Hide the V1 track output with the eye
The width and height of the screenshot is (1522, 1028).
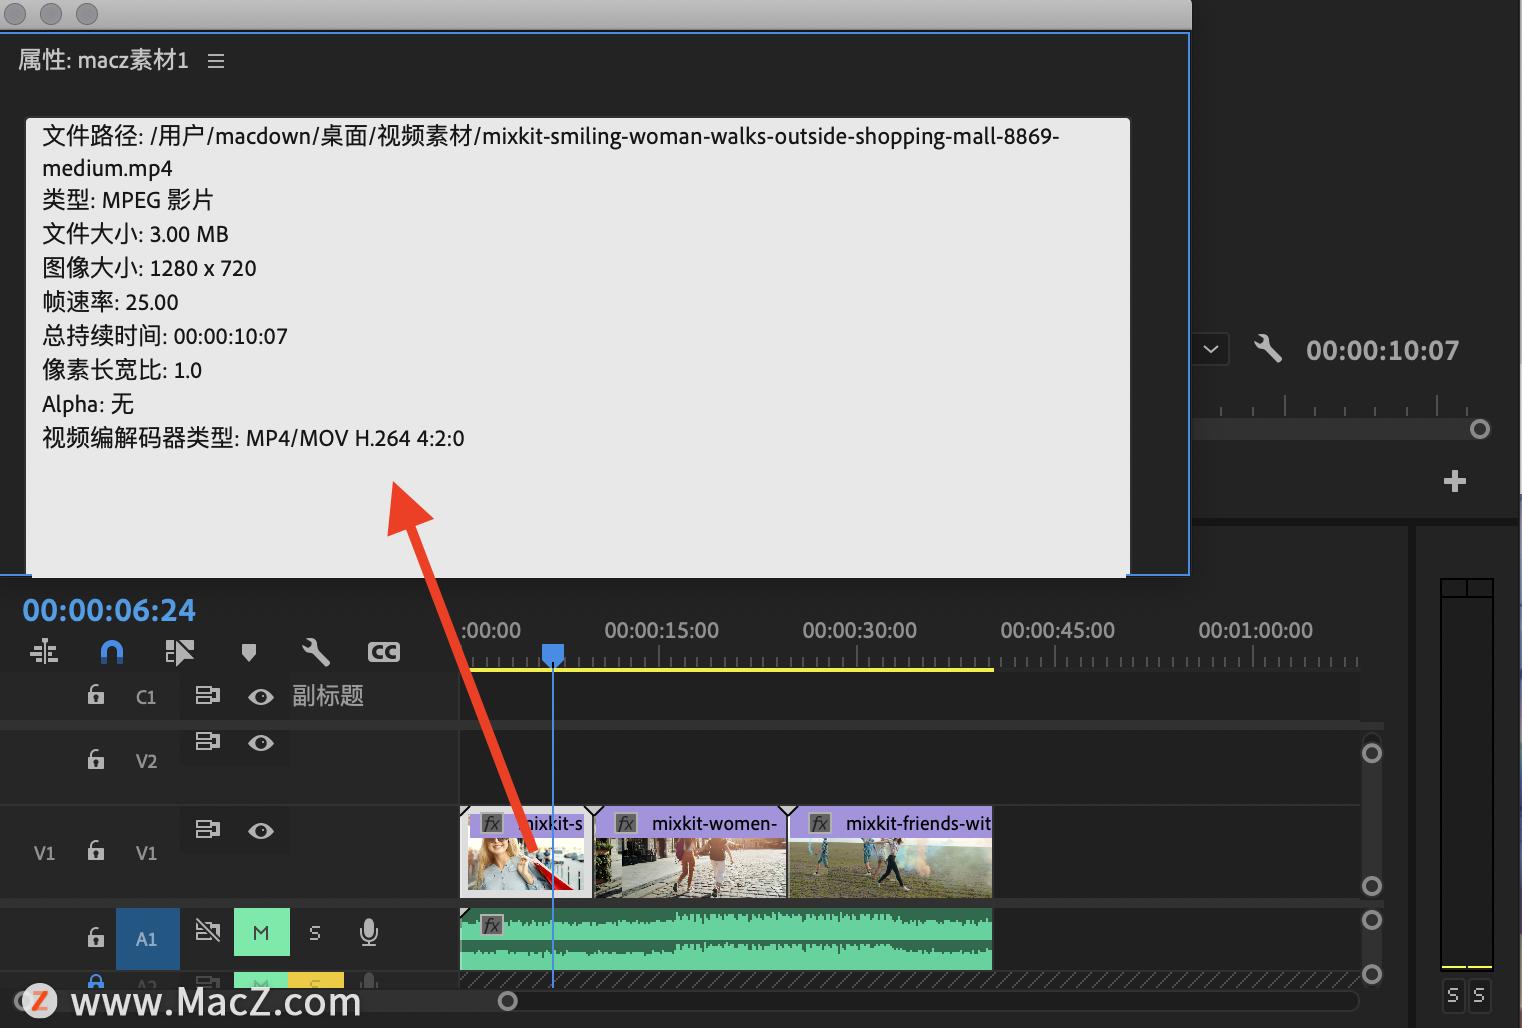click(261, 831)
